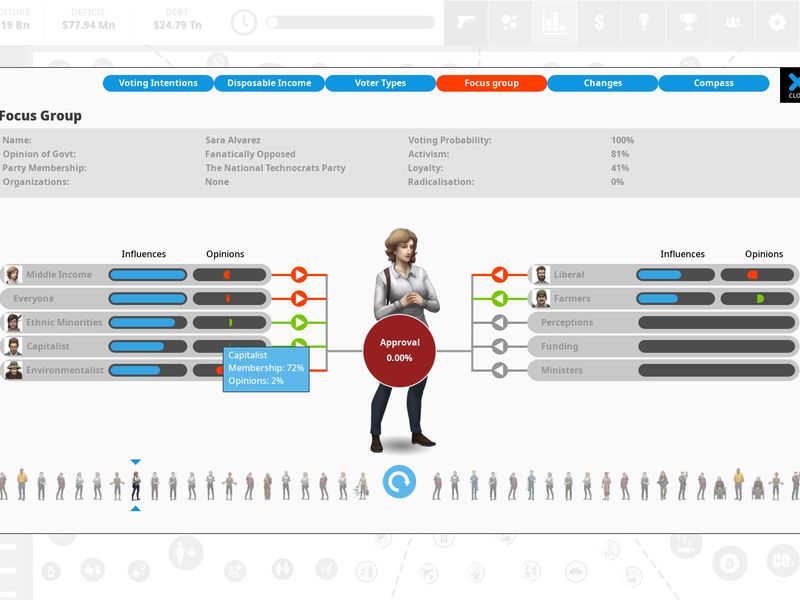
Task: Click the bitcoin icon in the background screen
Action: [730, 564]
